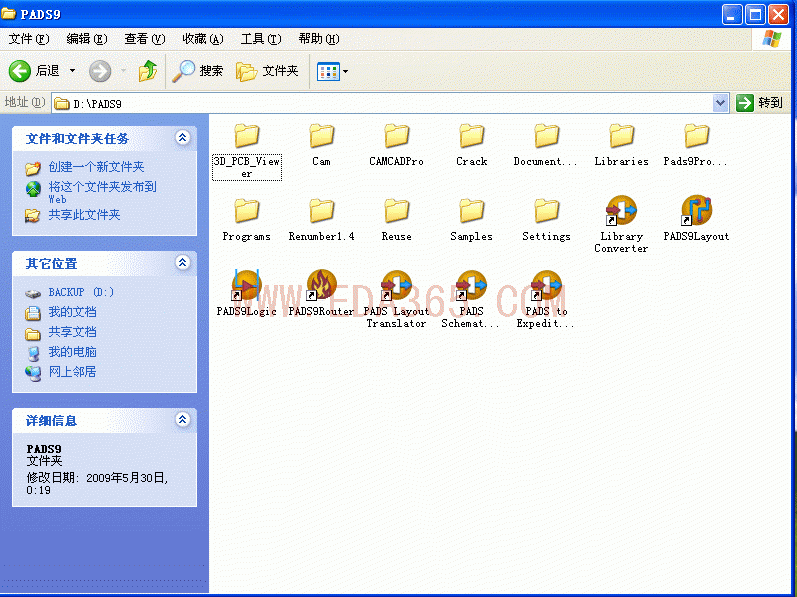Open the Settings folder
The image size is (797, 597).
coord(546,220)
